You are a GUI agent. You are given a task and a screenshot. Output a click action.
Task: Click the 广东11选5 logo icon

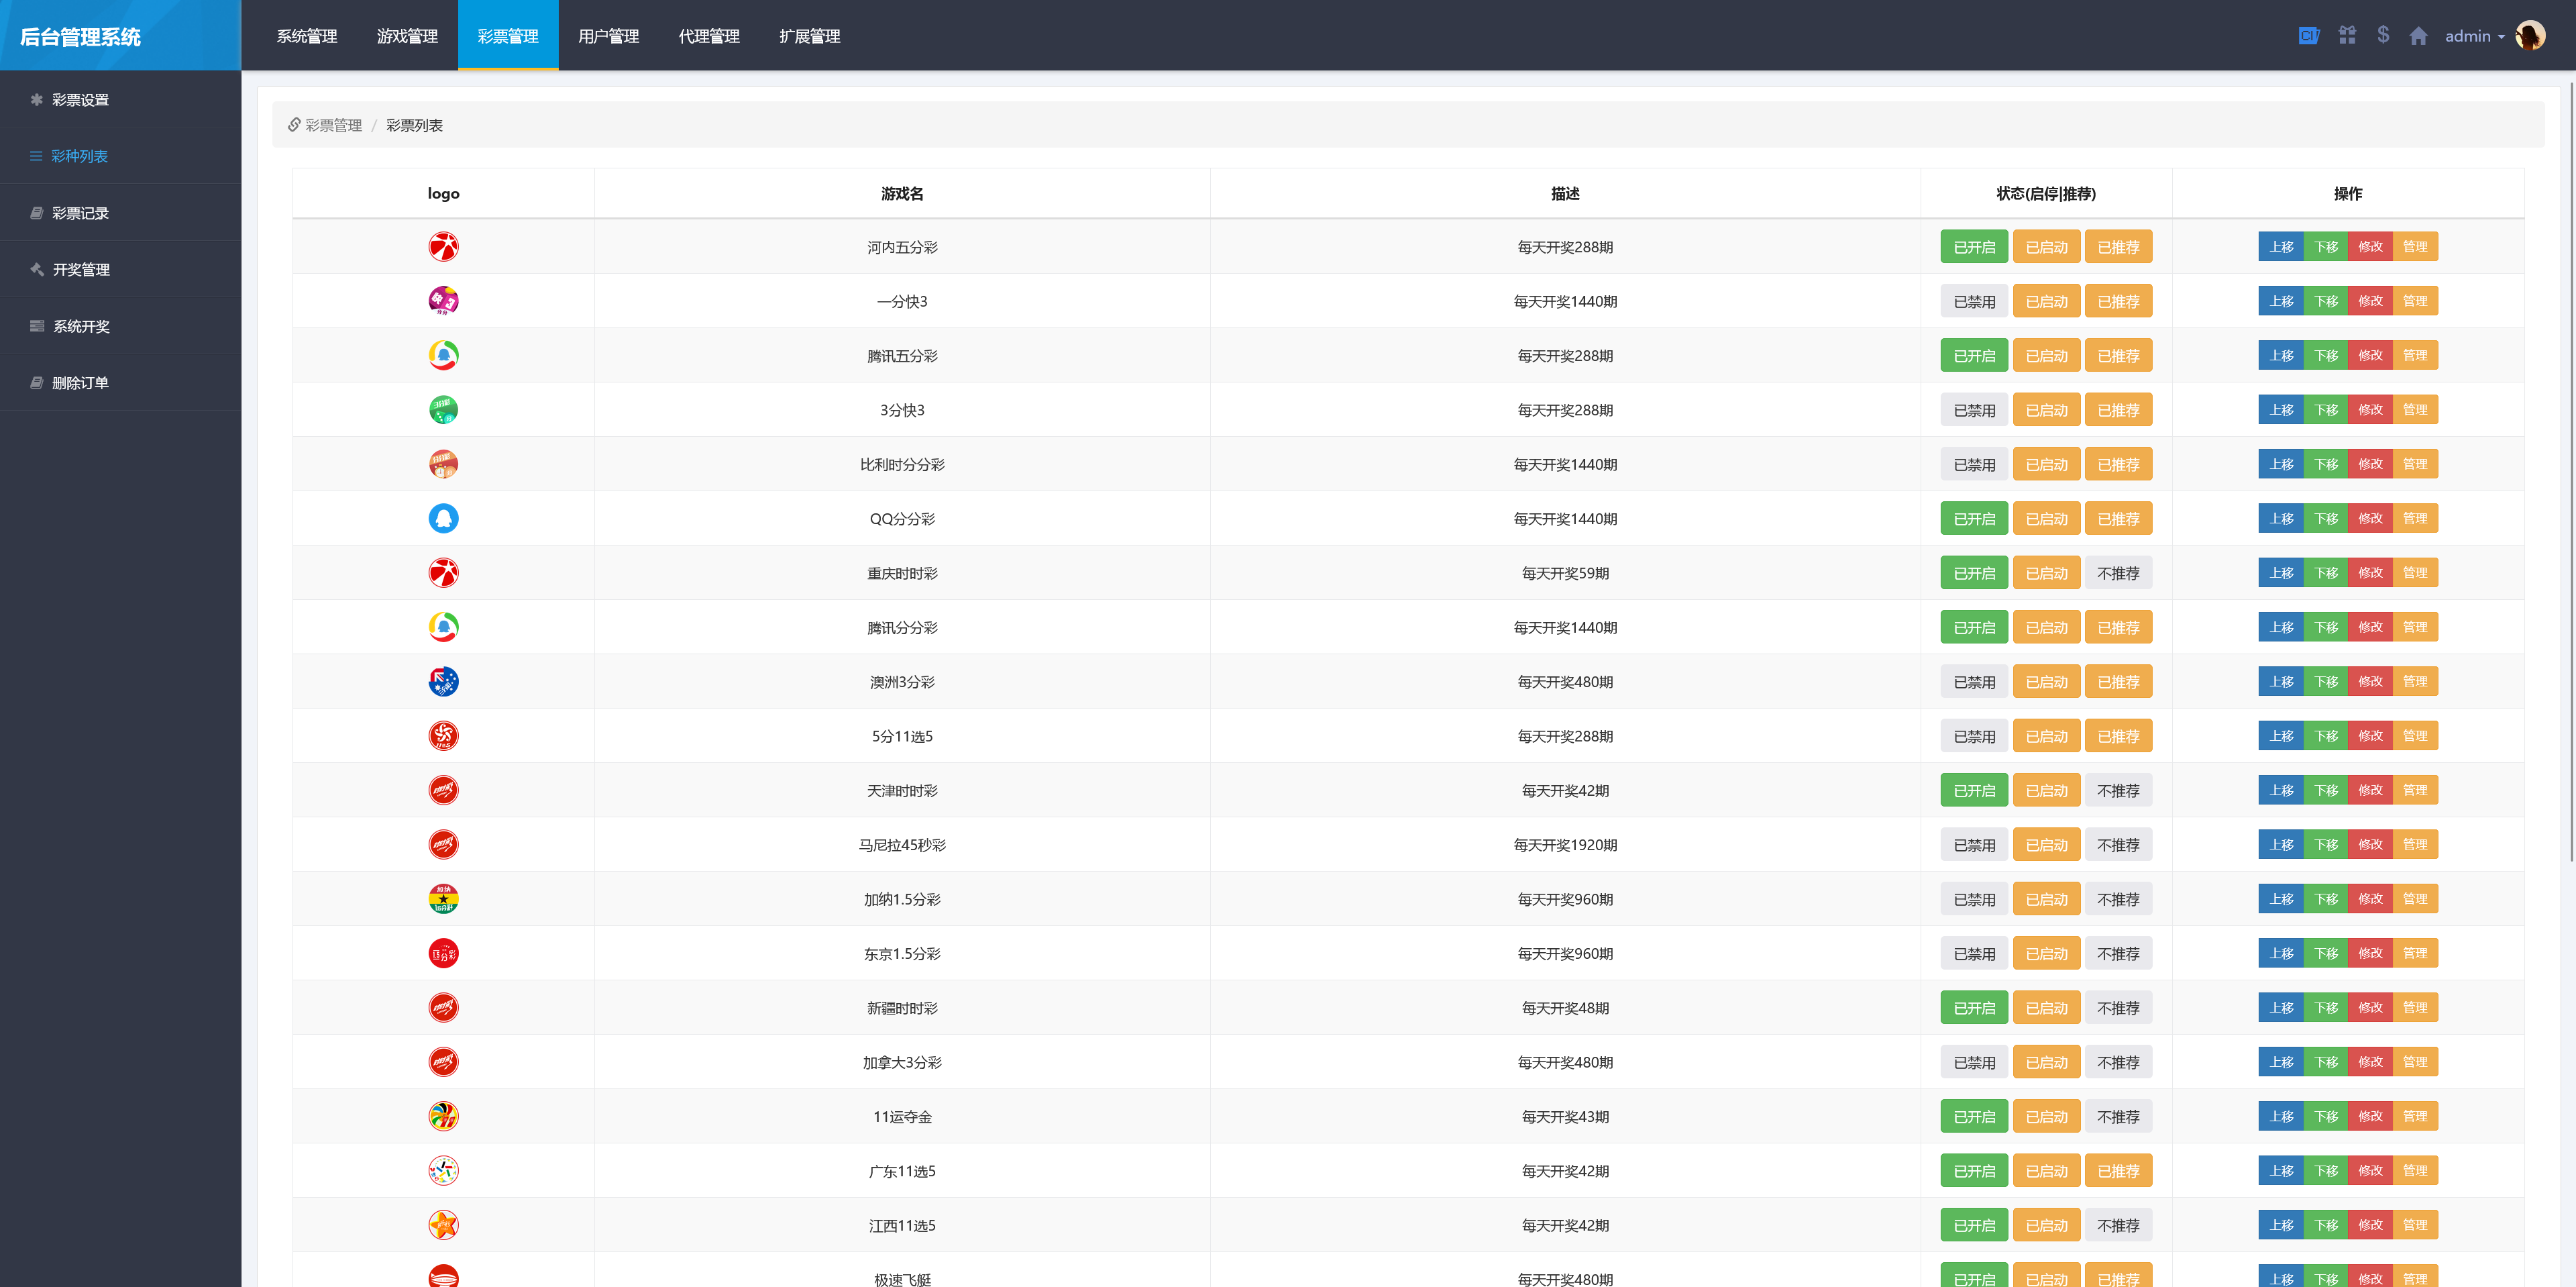(443, 1170)
